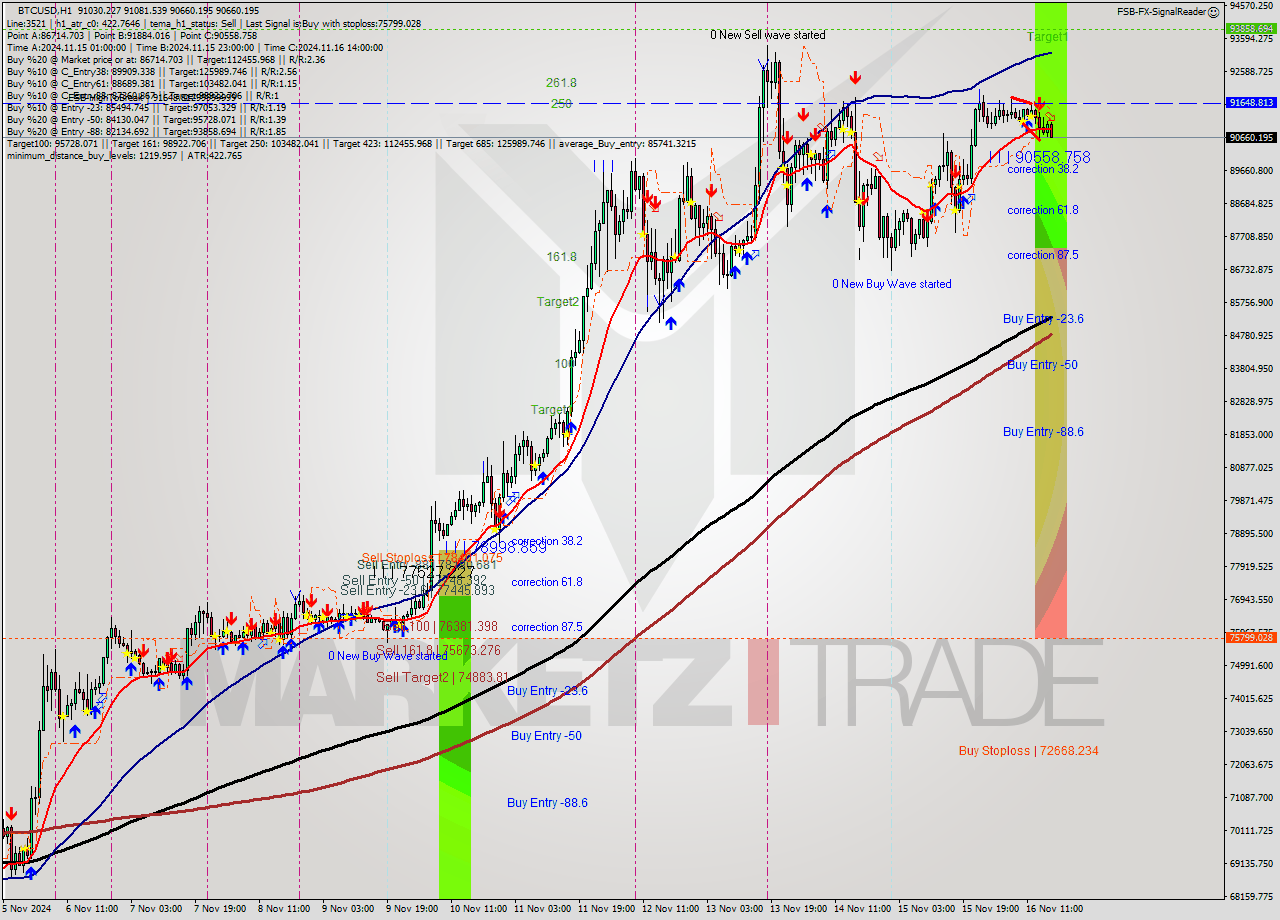Click the 89660.780 price scale value
The width and height of the screenshot is (1280, 920).
click(x=1251, y=170)
